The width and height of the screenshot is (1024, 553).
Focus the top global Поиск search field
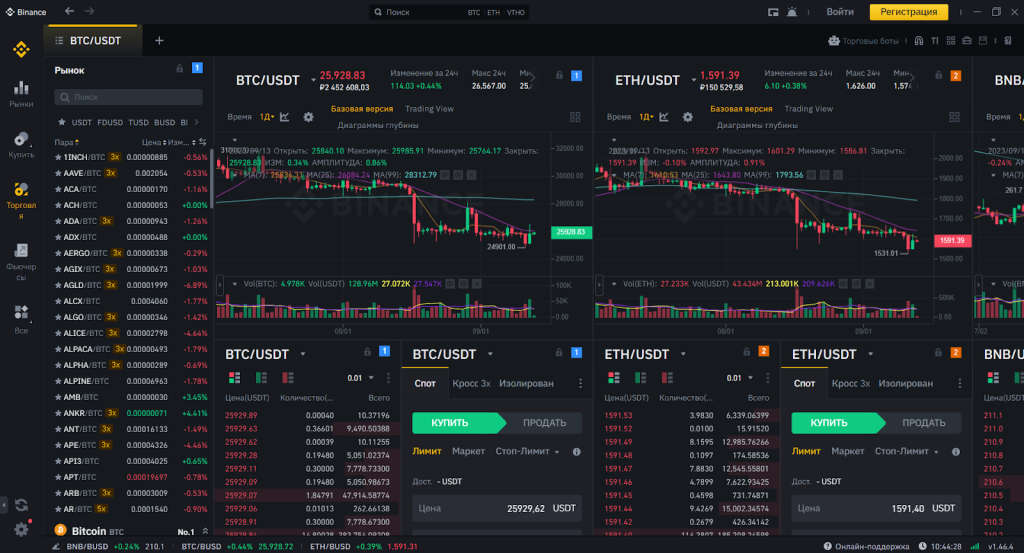tap(449, 12)
